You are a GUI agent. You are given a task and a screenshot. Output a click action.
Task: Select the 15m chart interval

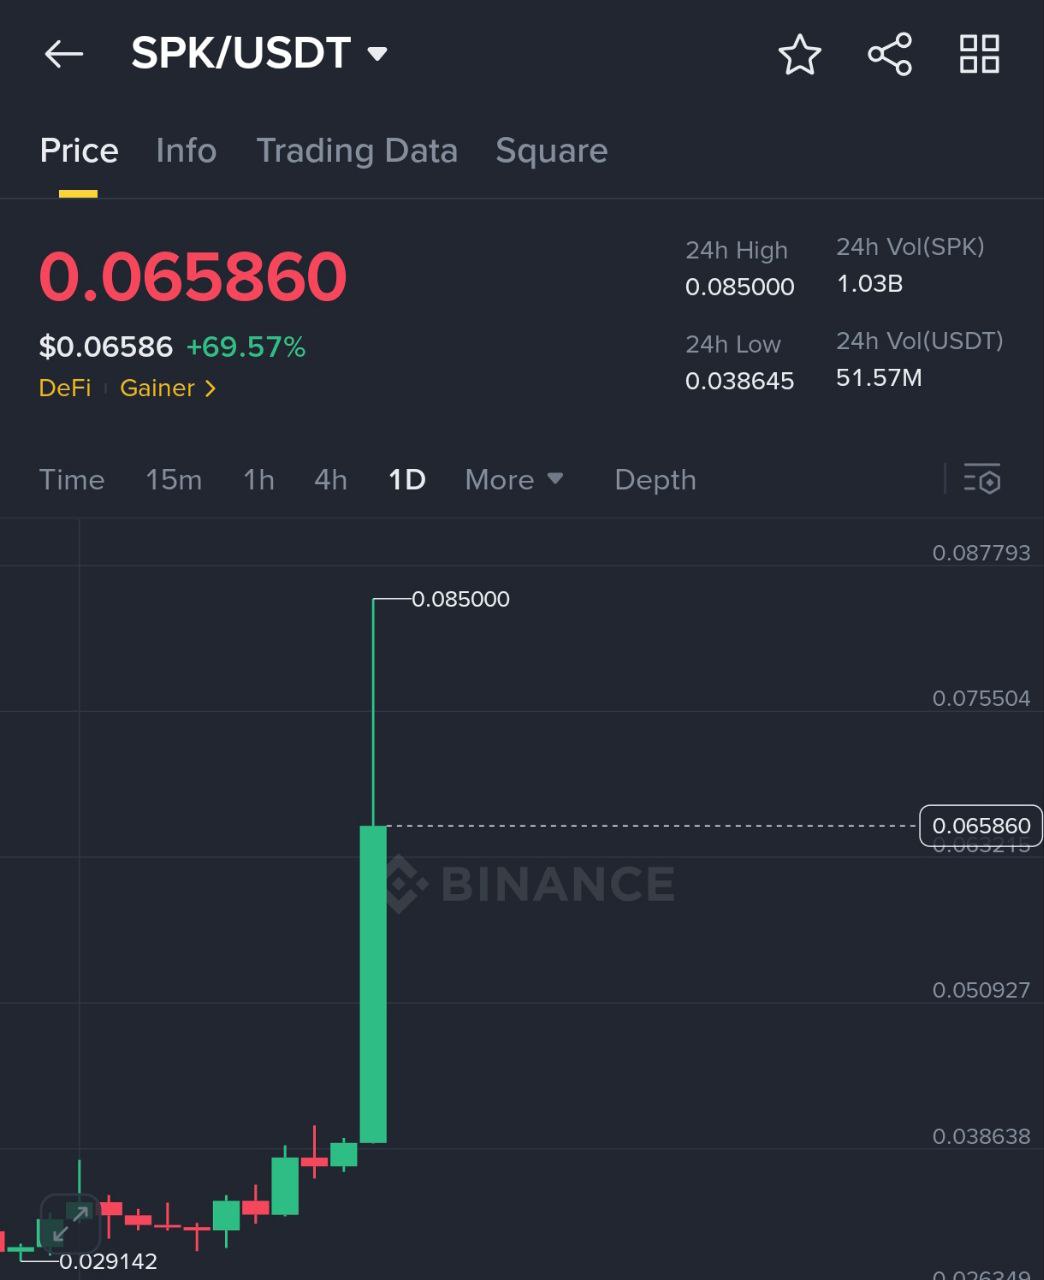point(174,480)
